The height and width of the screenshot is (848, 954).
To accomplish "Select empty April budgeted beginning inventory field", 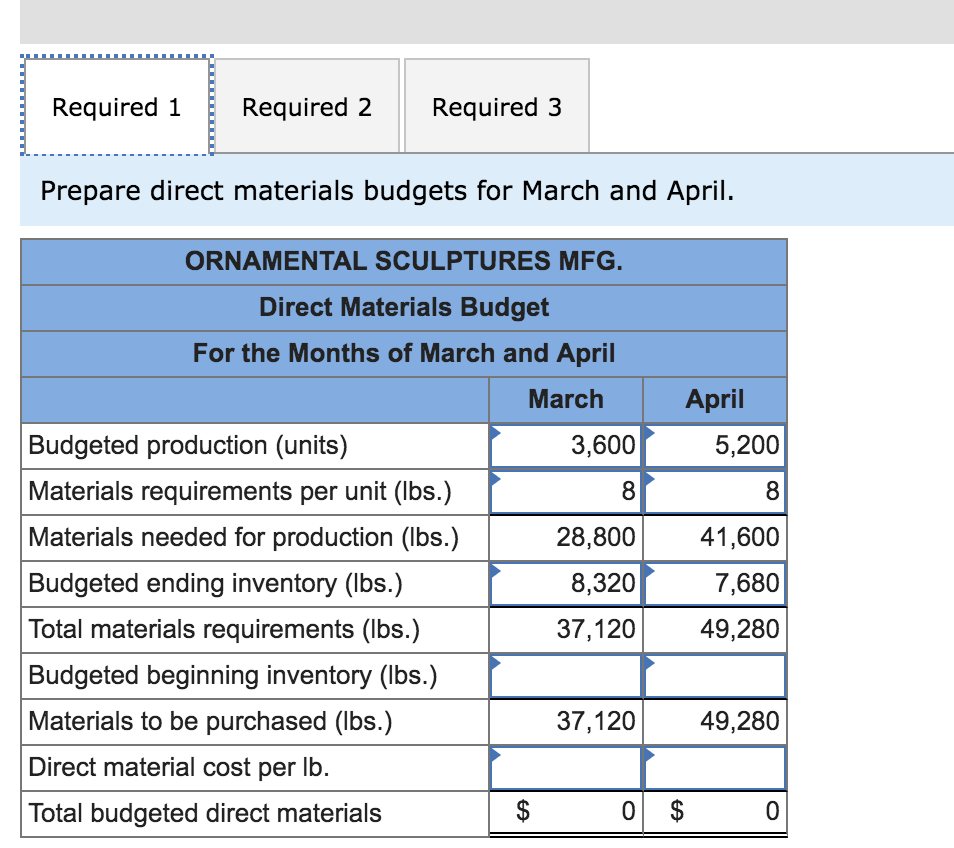I will [x=716, y=675].
